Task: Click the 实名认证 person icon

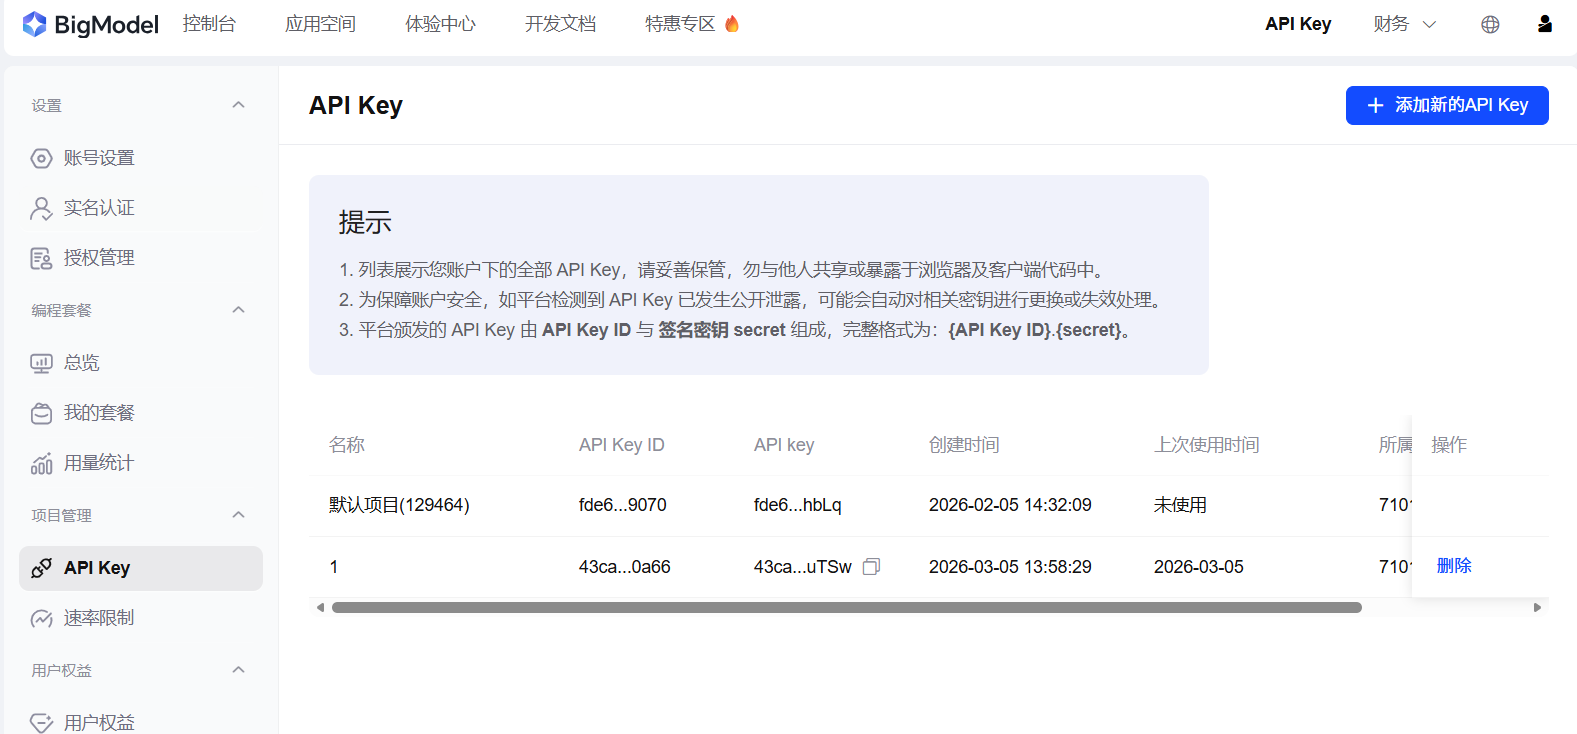Action: pos(41,208)
